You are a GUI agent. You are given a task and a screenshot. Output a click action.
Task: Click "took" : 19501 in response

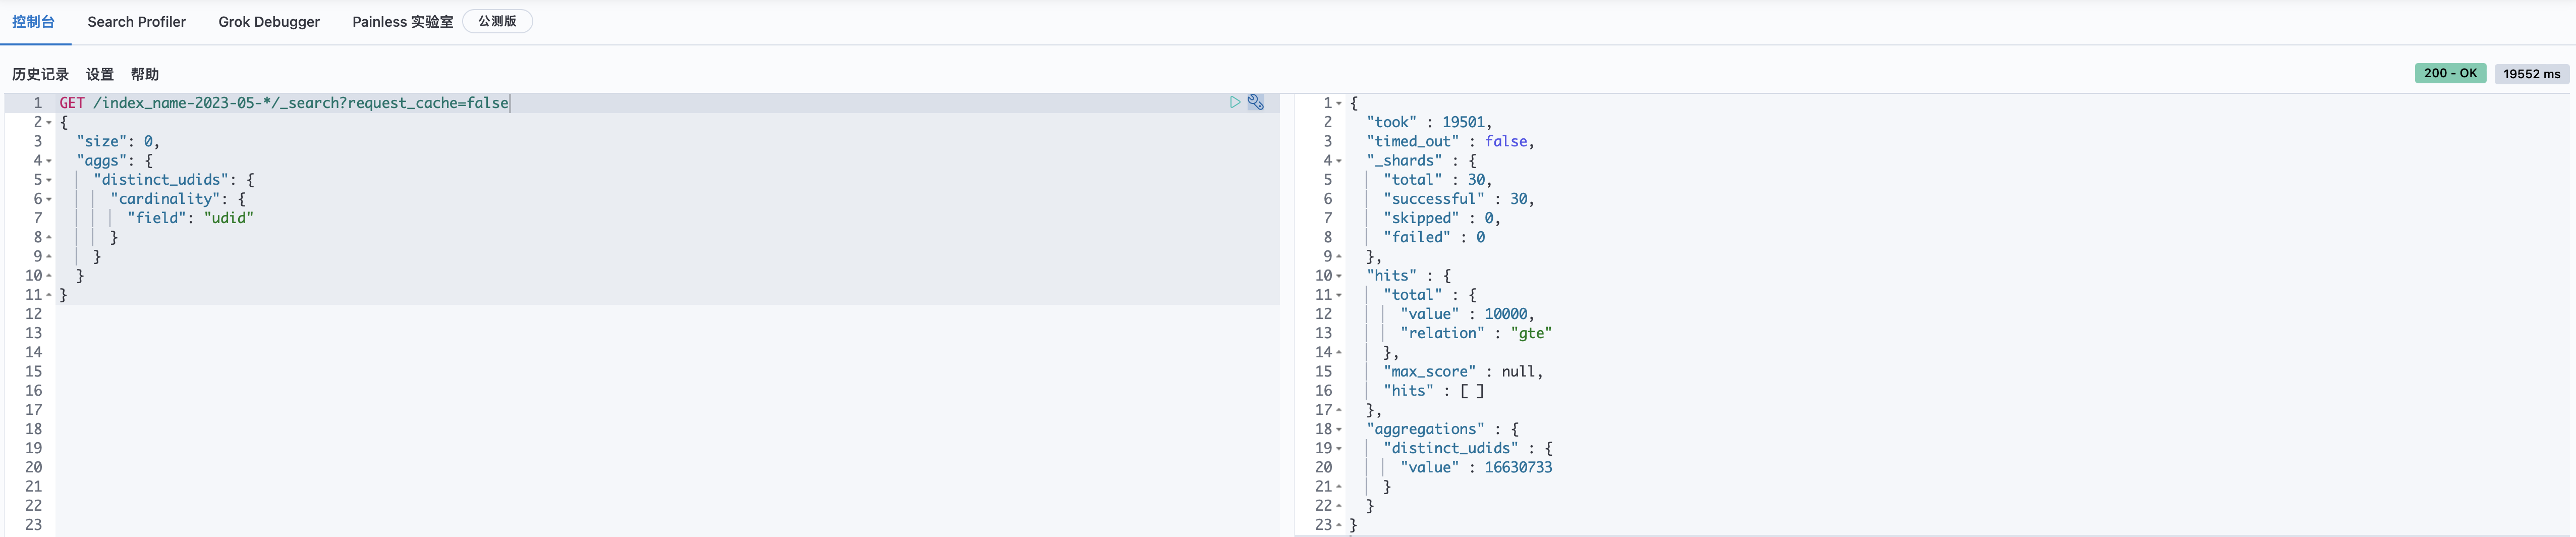[x=1429, y=122]
